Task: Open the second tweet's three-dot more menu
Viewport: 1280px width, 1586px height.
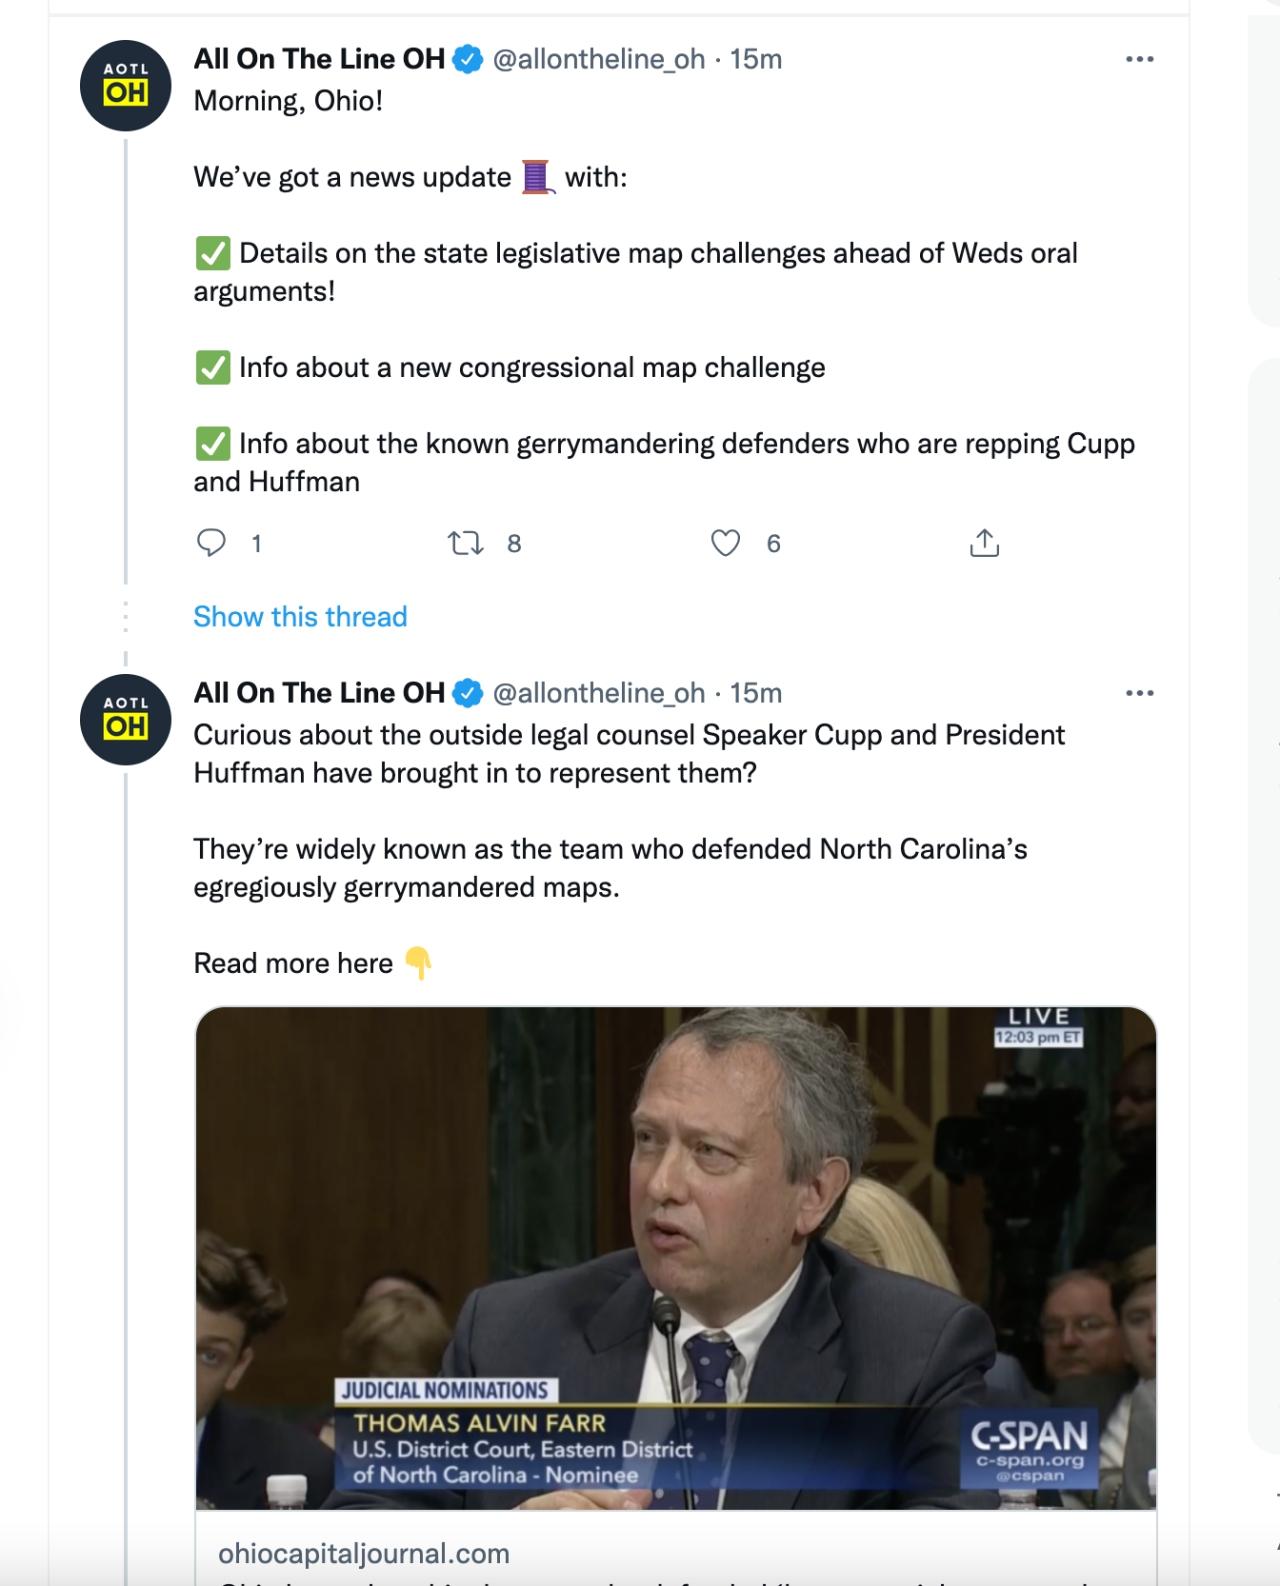Action: 1139,693
